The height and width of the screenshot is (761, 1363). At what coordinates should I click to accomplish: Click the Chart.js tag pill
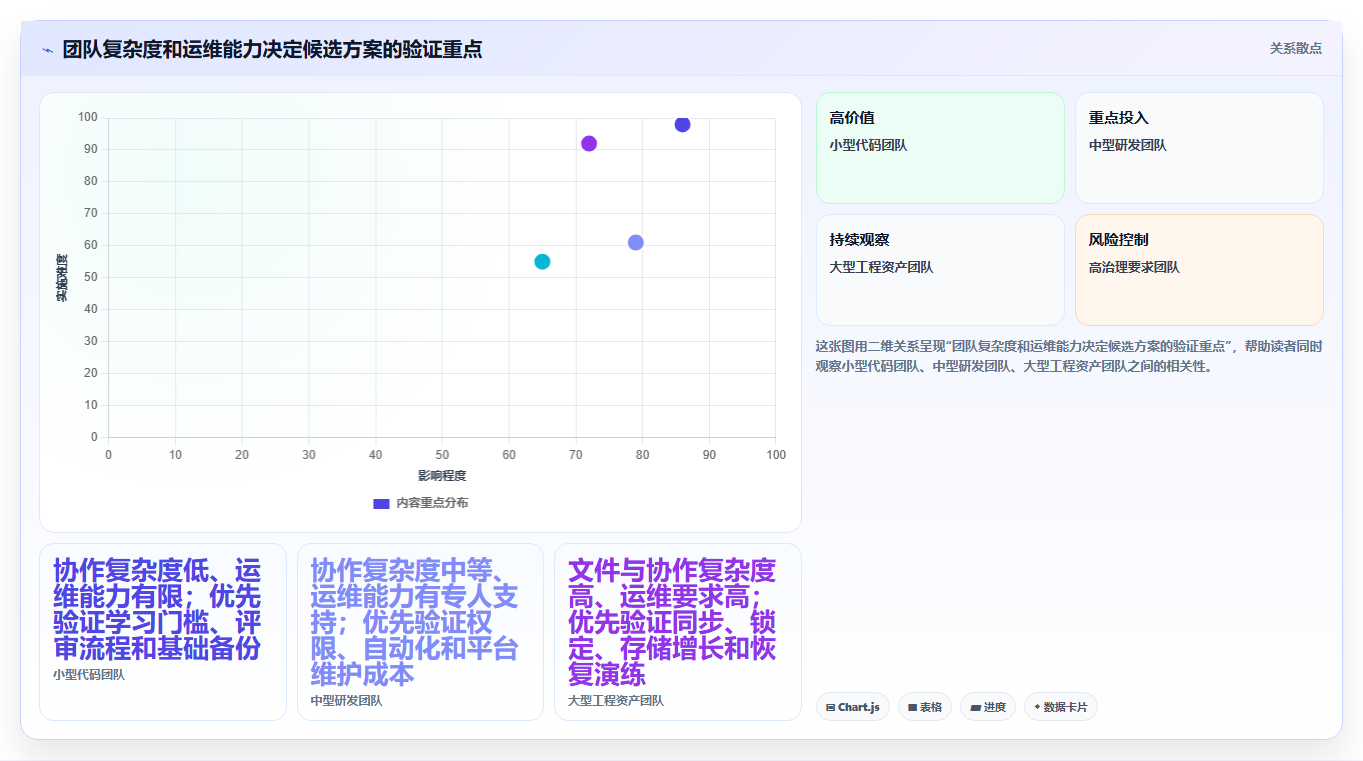(x=853, y=707)
